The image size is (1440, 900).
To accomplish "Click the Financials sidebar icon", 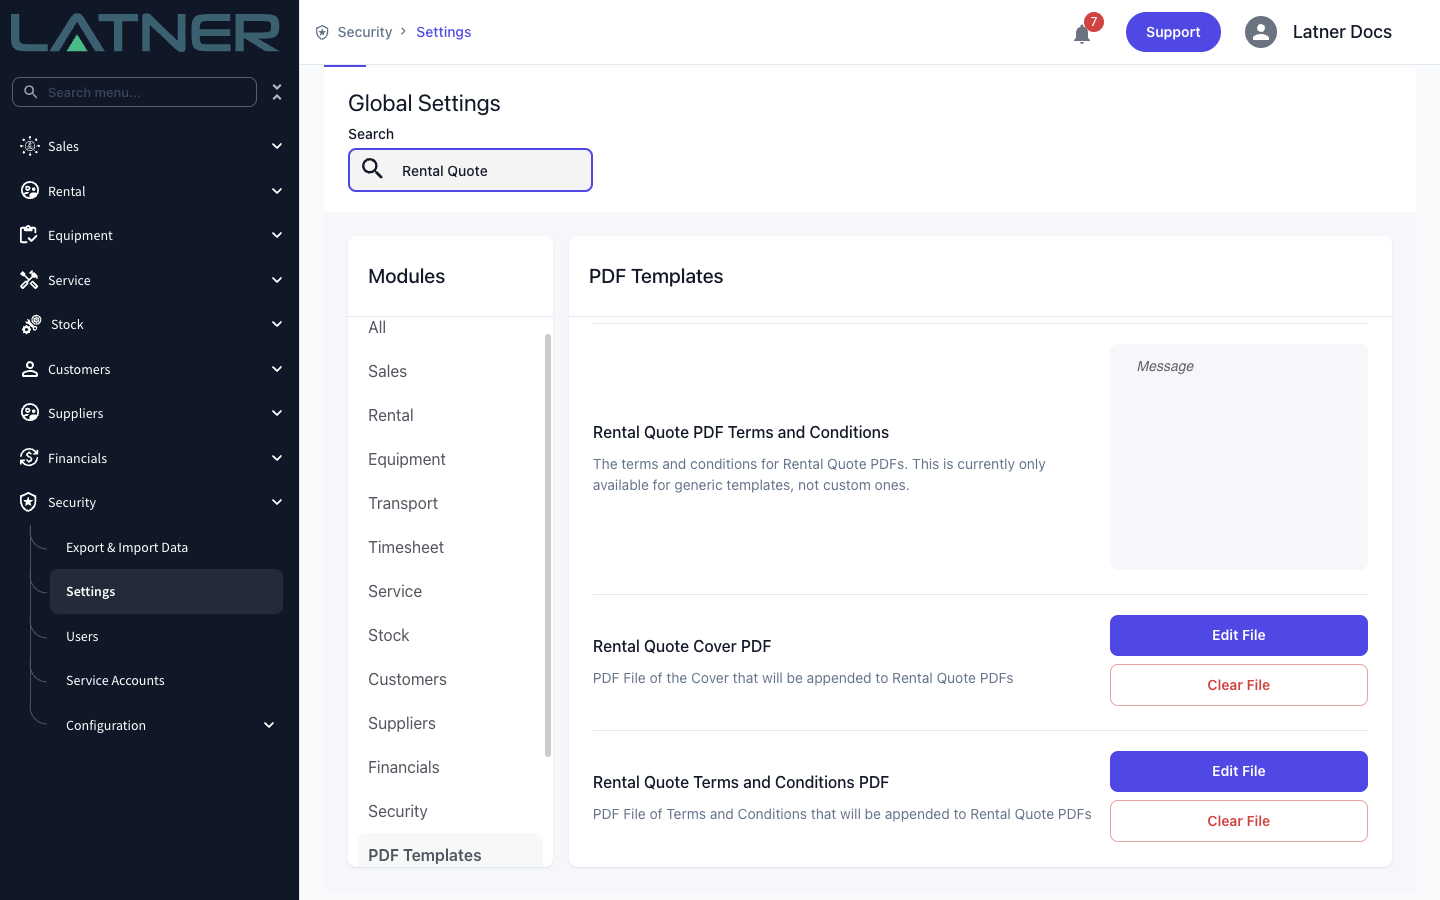I will point(29,458).
